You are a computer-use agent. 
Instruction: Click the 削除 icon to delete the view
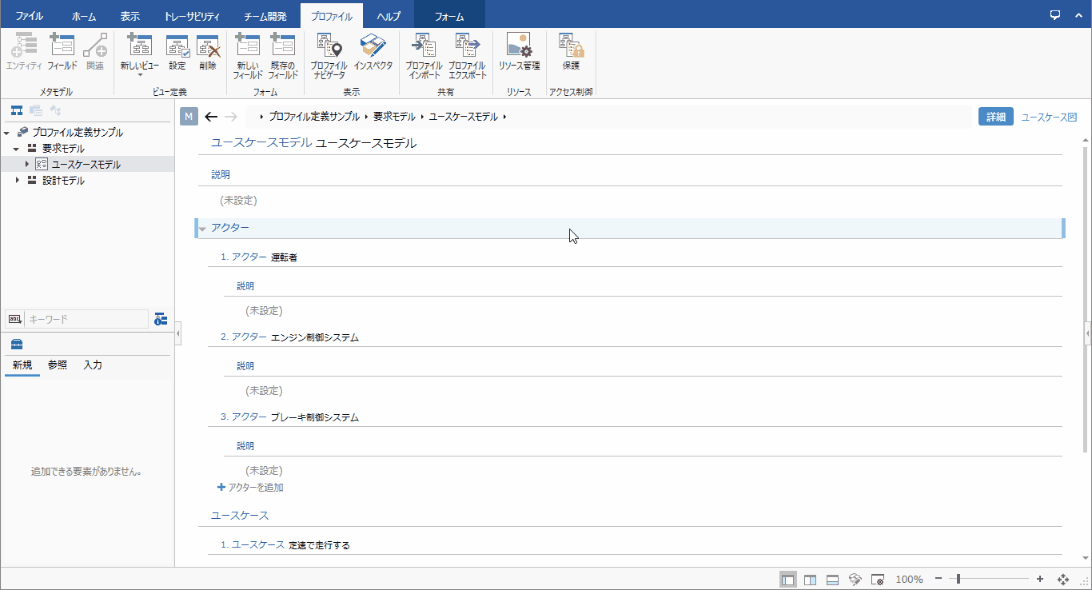coord(209,50)
